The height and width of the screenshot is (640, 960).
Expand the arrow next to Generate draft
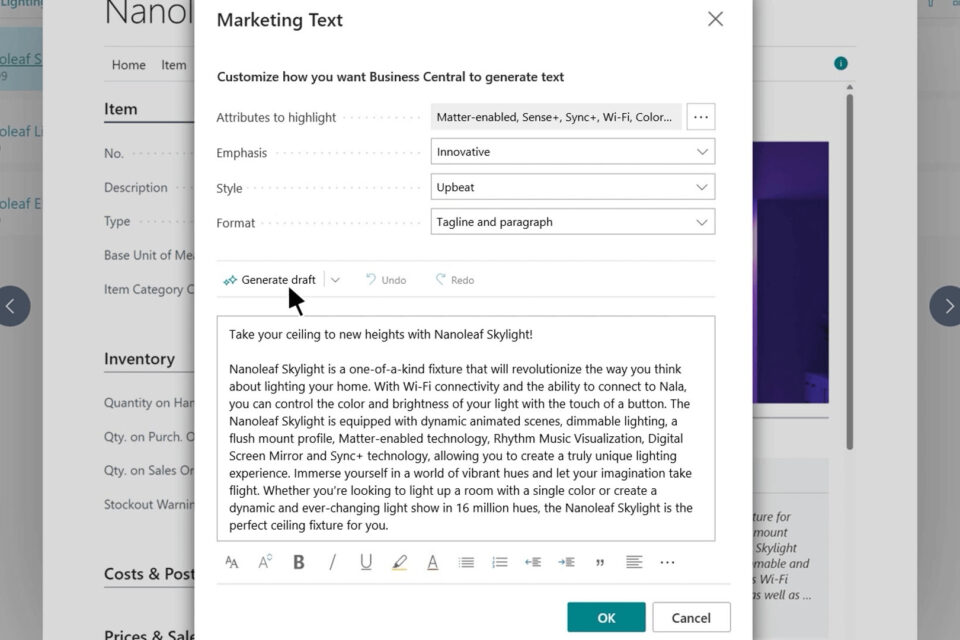point(335,280)
